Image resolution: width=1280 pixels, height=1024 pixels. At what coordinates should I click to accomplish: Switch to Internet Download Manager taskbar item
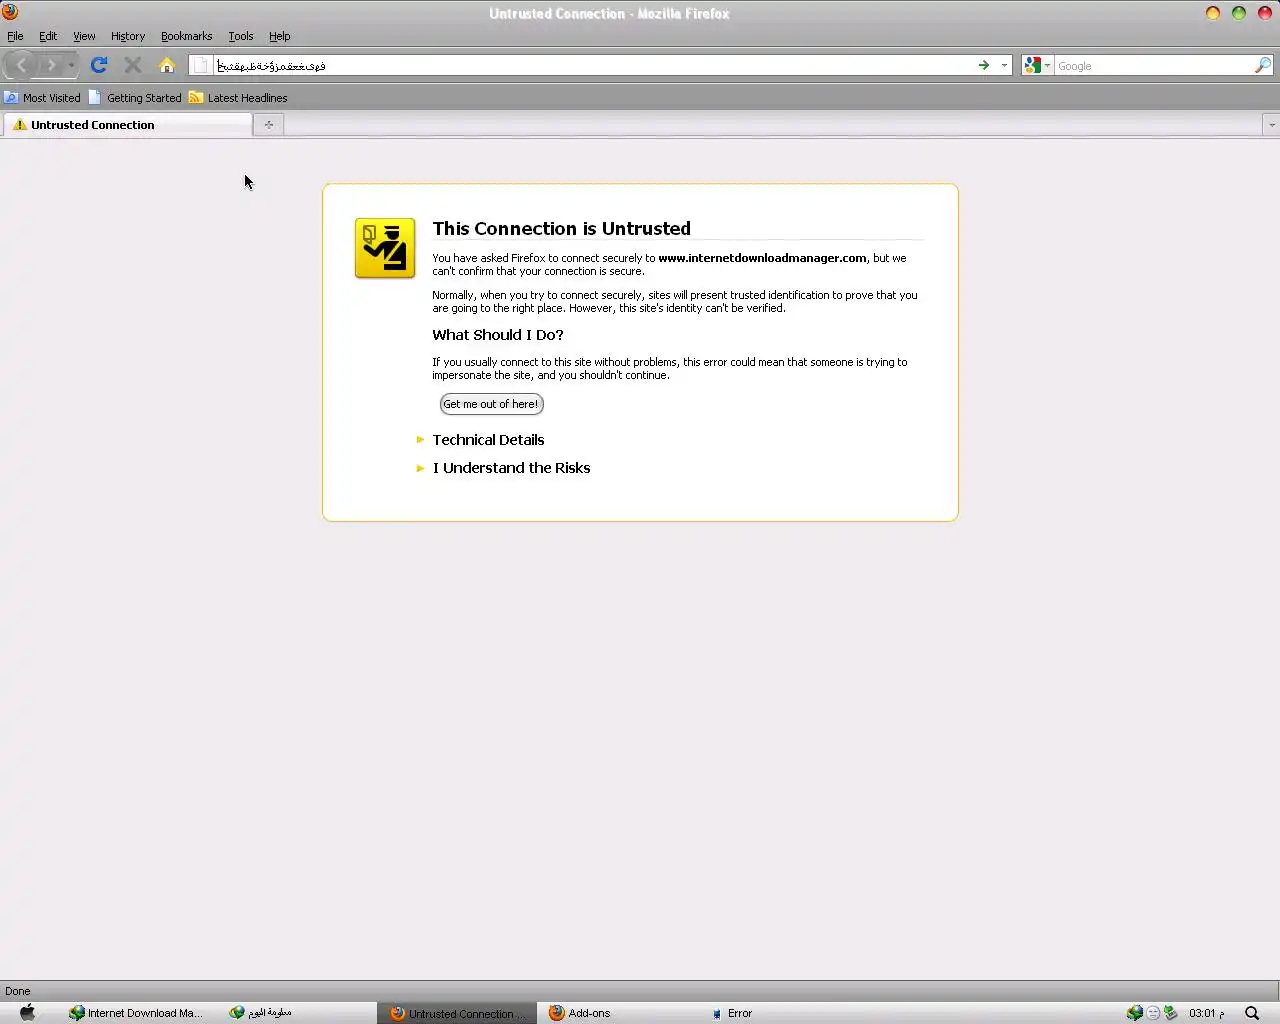136,1013
